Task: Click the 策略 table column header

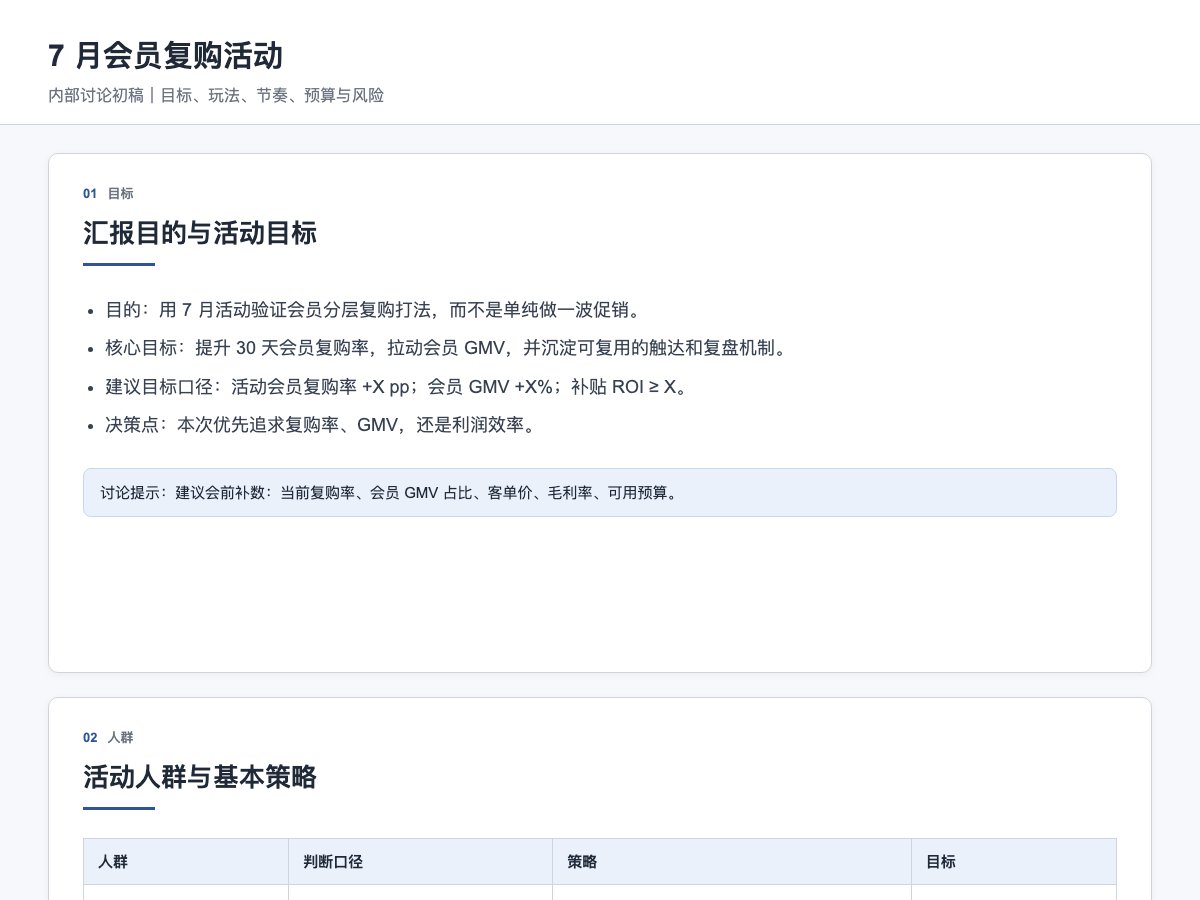Action: (732, 862)
